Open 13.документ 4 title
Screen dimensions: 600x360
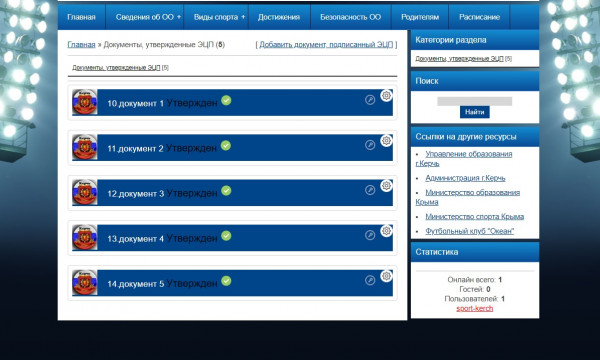[135, 239]
